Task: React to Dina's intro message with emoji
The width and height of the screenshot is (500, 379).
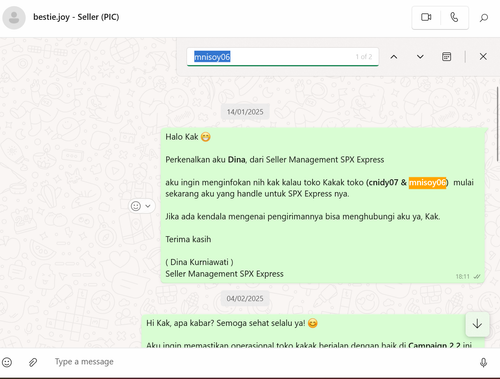Action: tap(136, 206)
